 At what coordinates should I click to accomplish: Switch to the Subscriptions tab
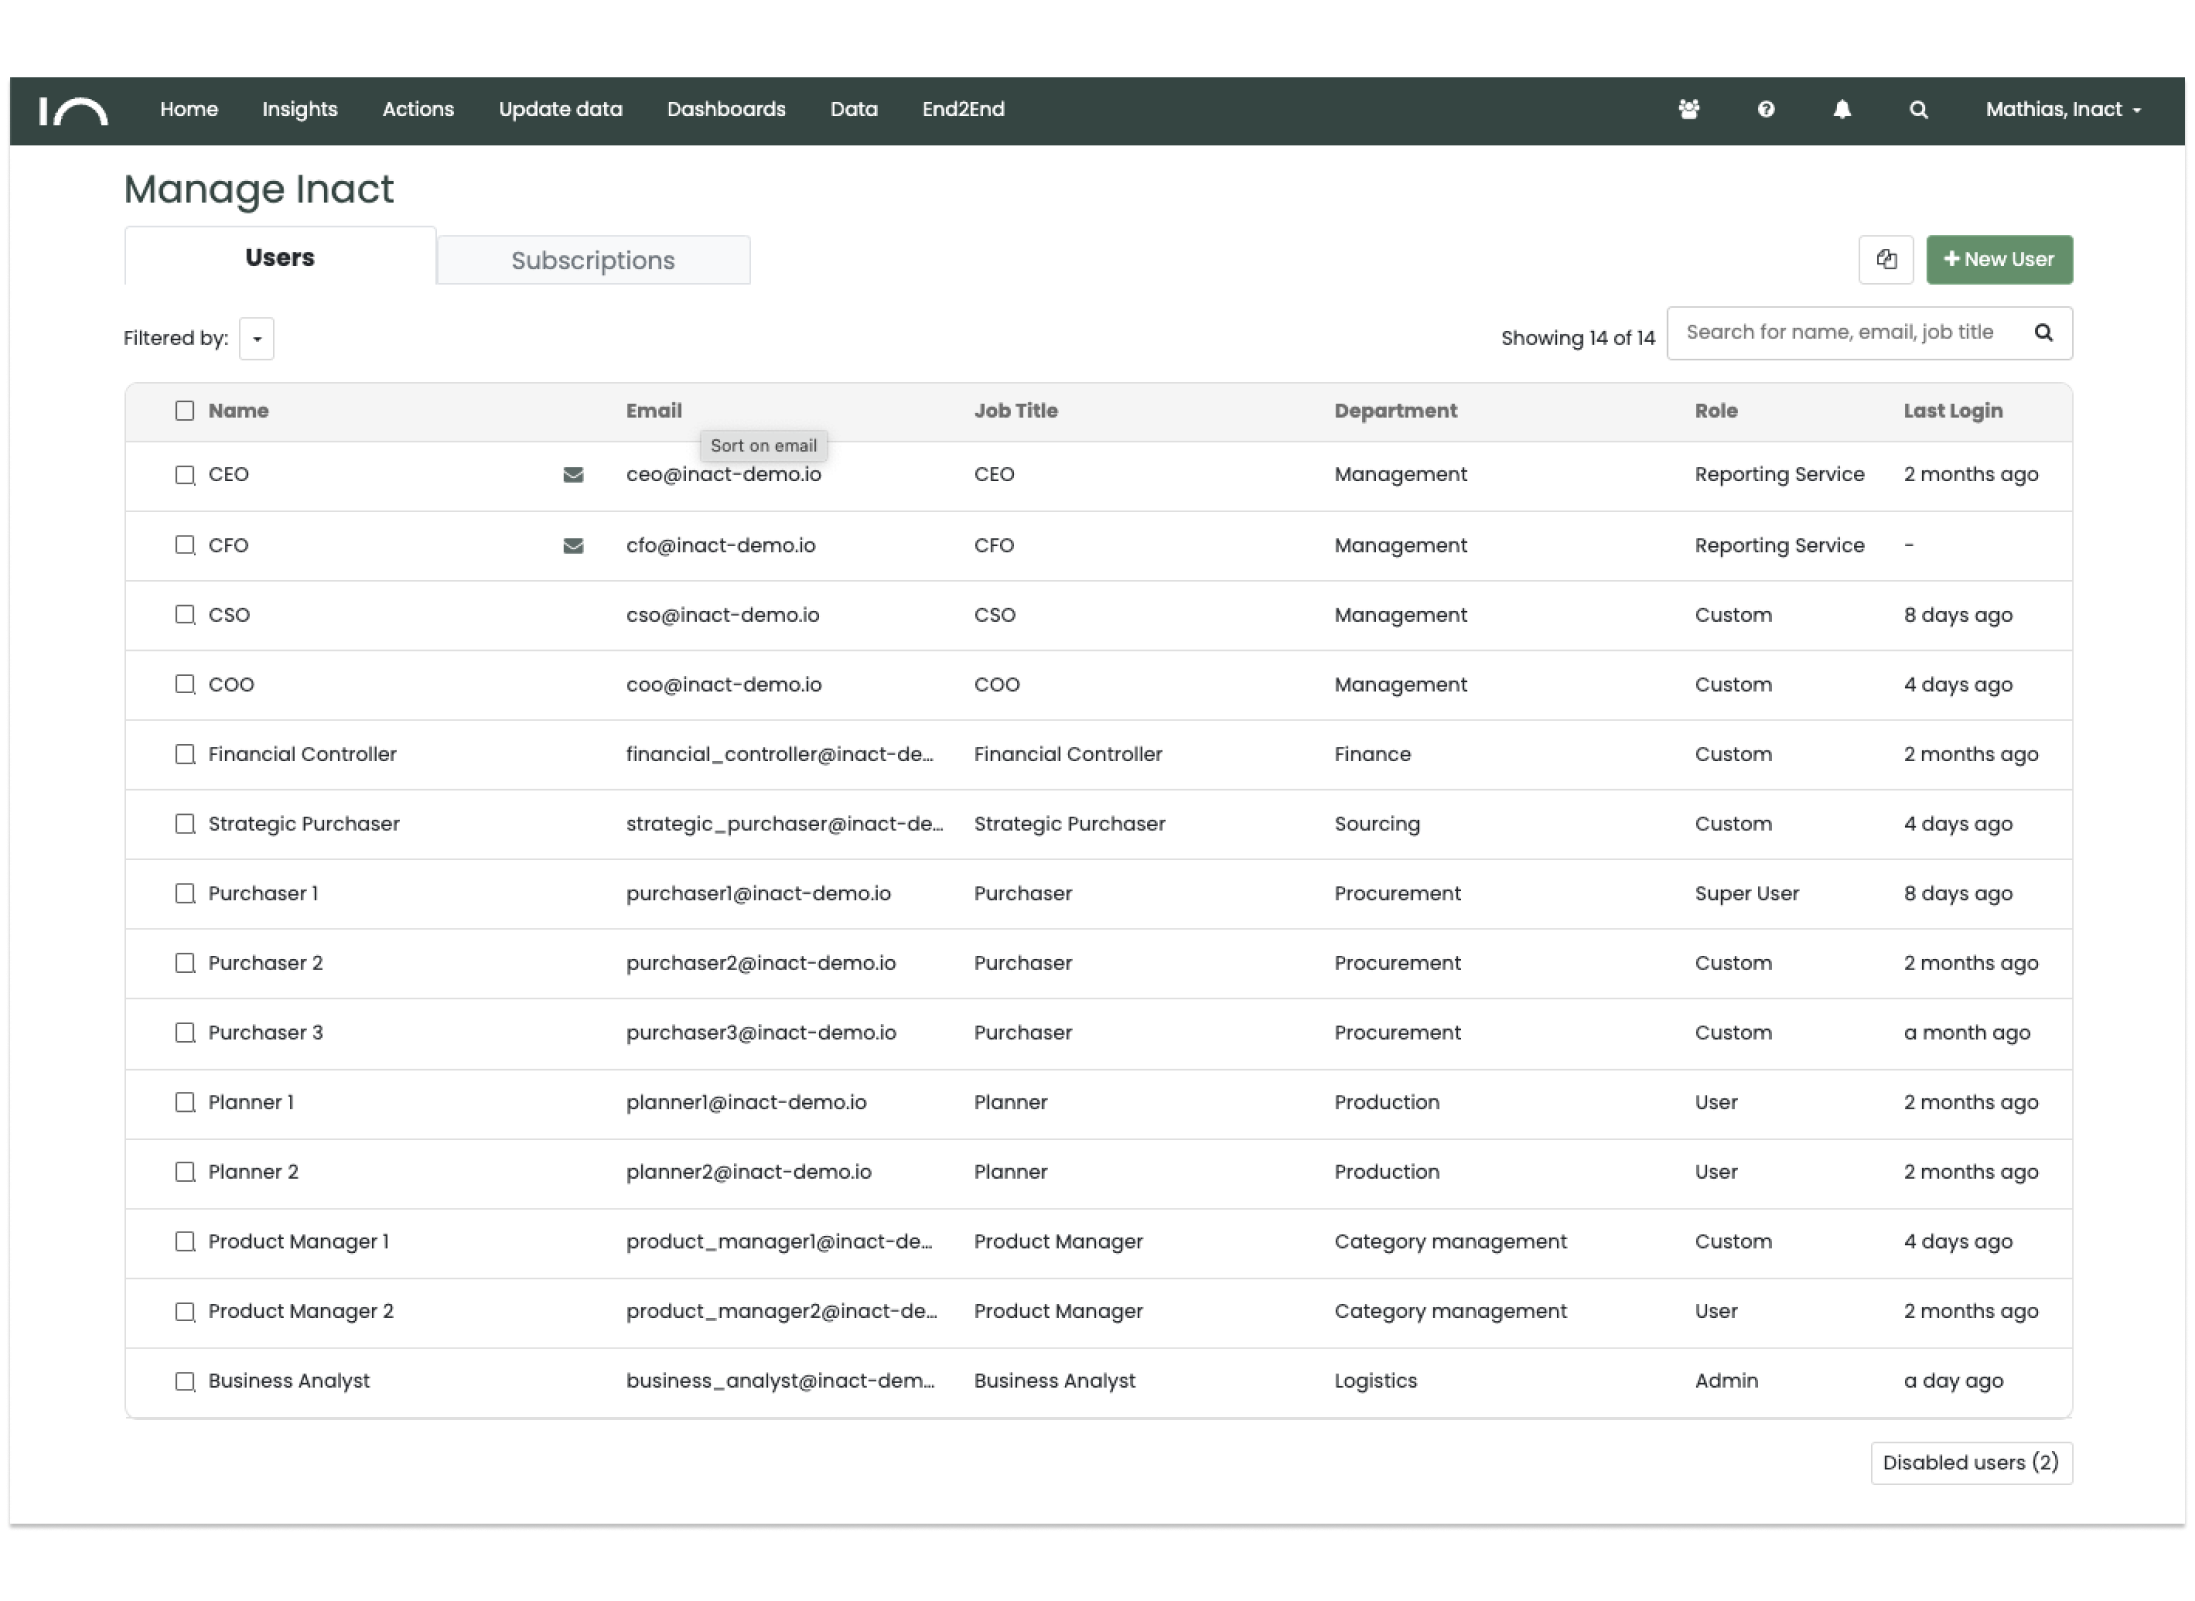tap(593, 260)
